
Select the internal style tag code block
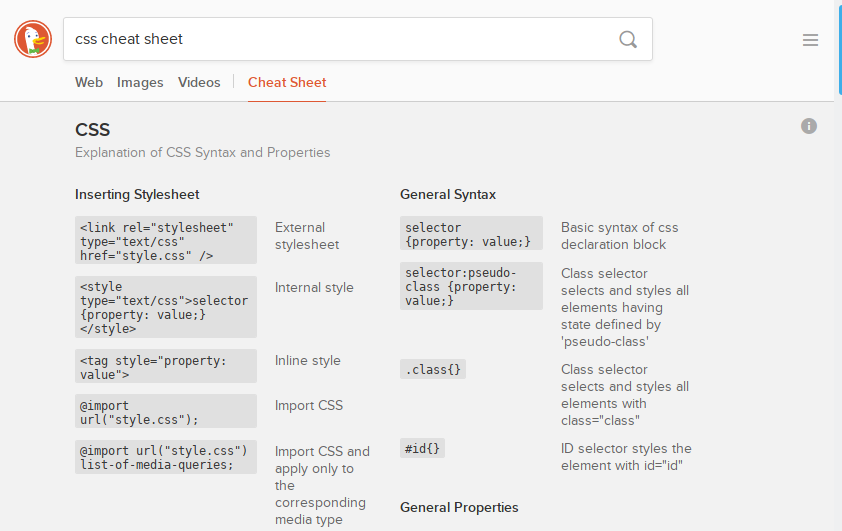[x=166, y=307]
